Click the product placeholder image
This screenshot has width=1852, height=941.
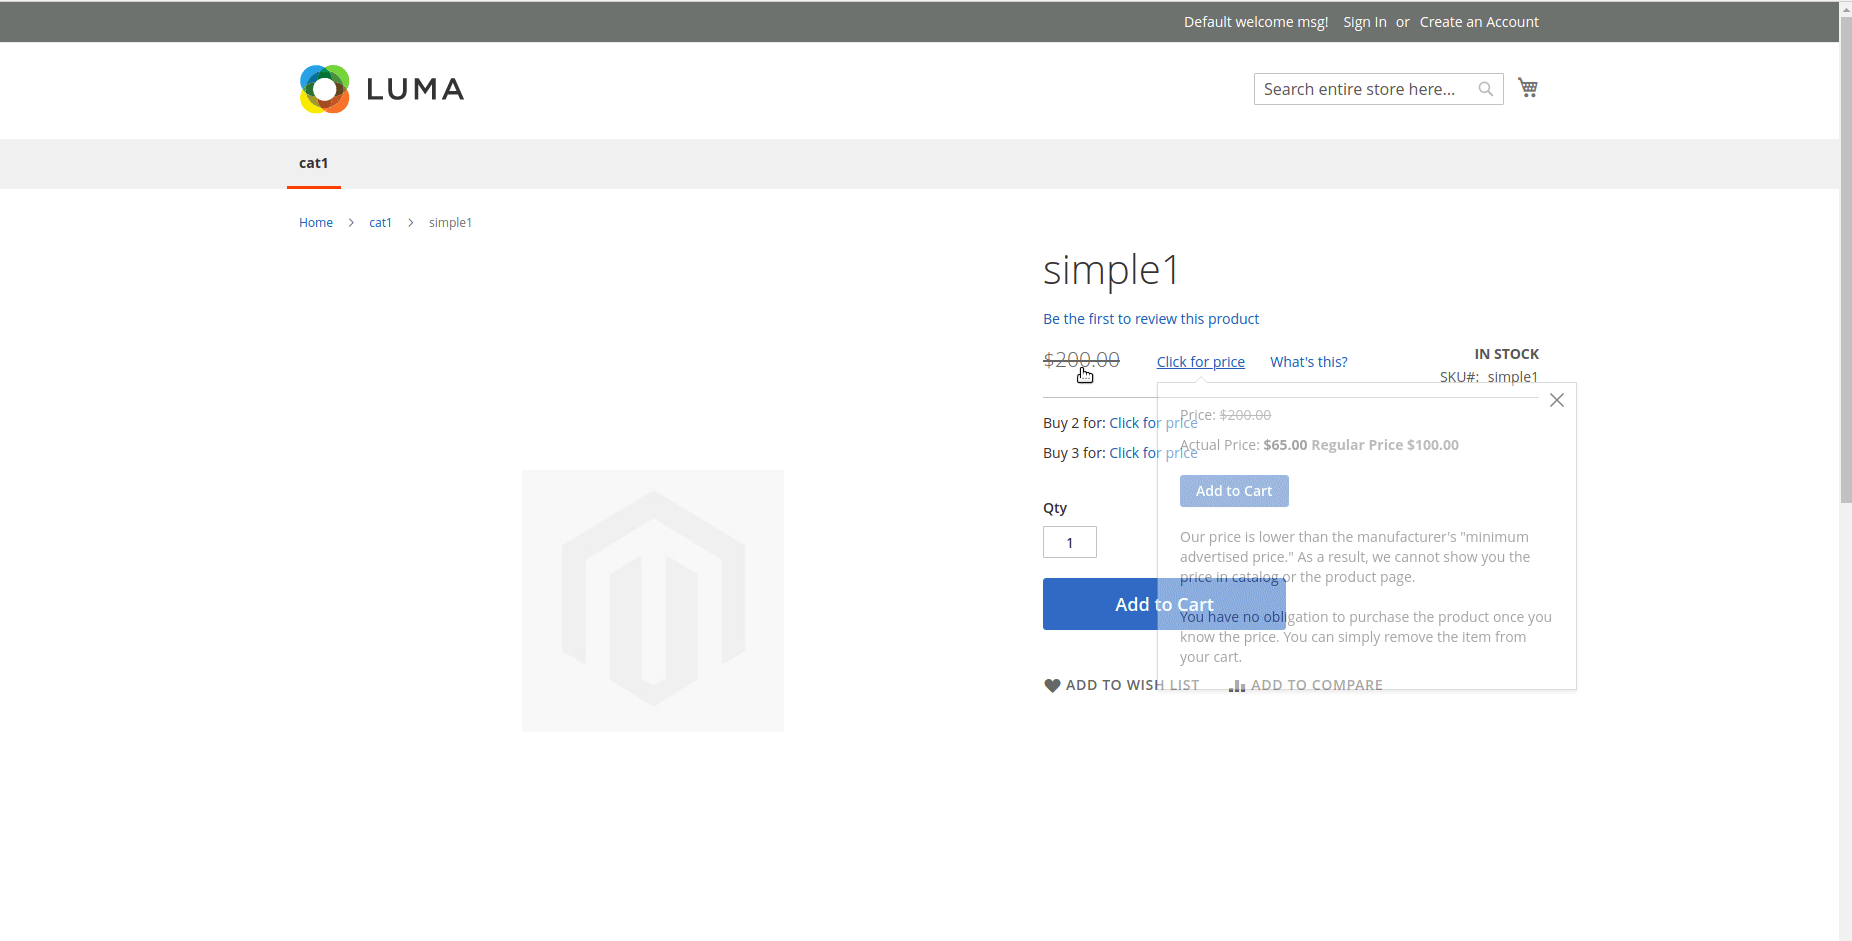[x=653, y=601]
